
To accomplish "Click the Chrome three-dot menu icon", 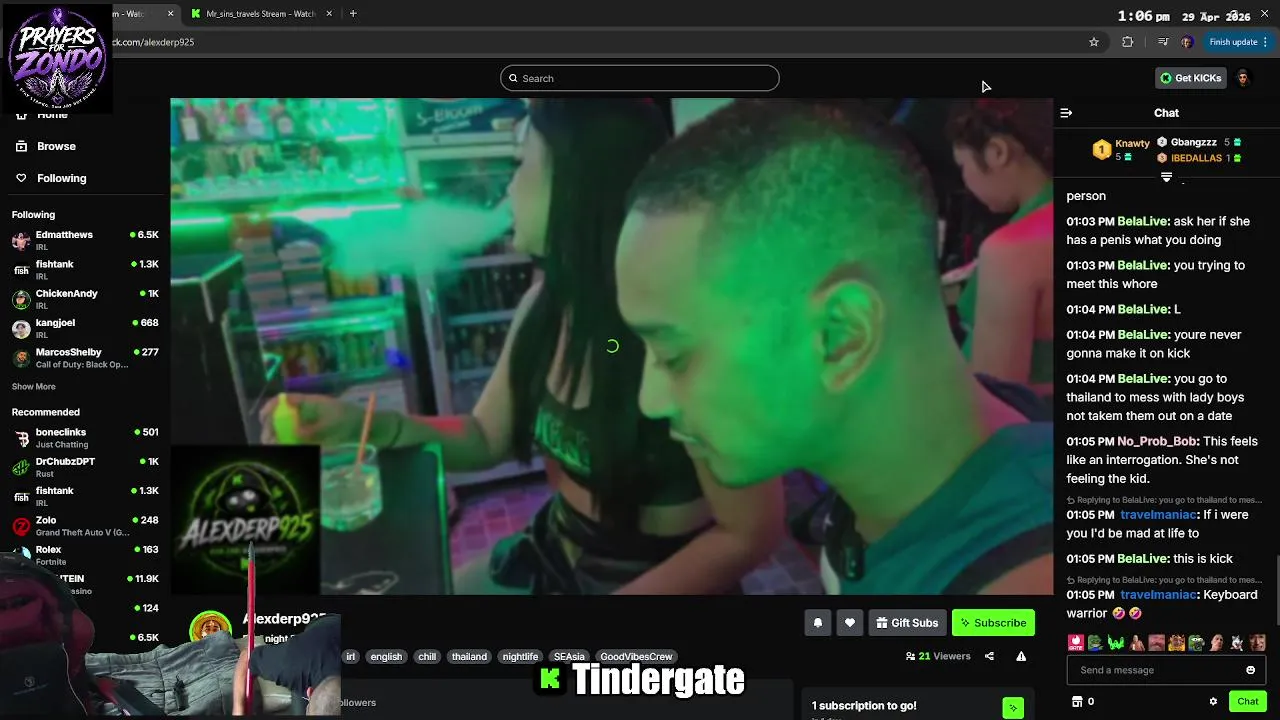I will pyautogui.click(x=1265, y=42).
